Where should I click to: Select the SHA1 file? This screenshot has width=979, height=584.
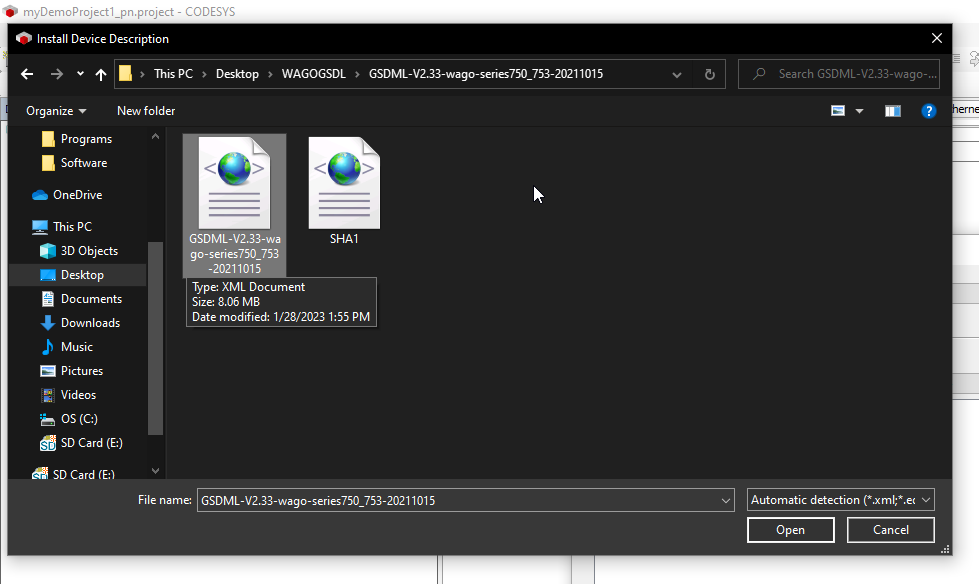[x=344, y=191]
